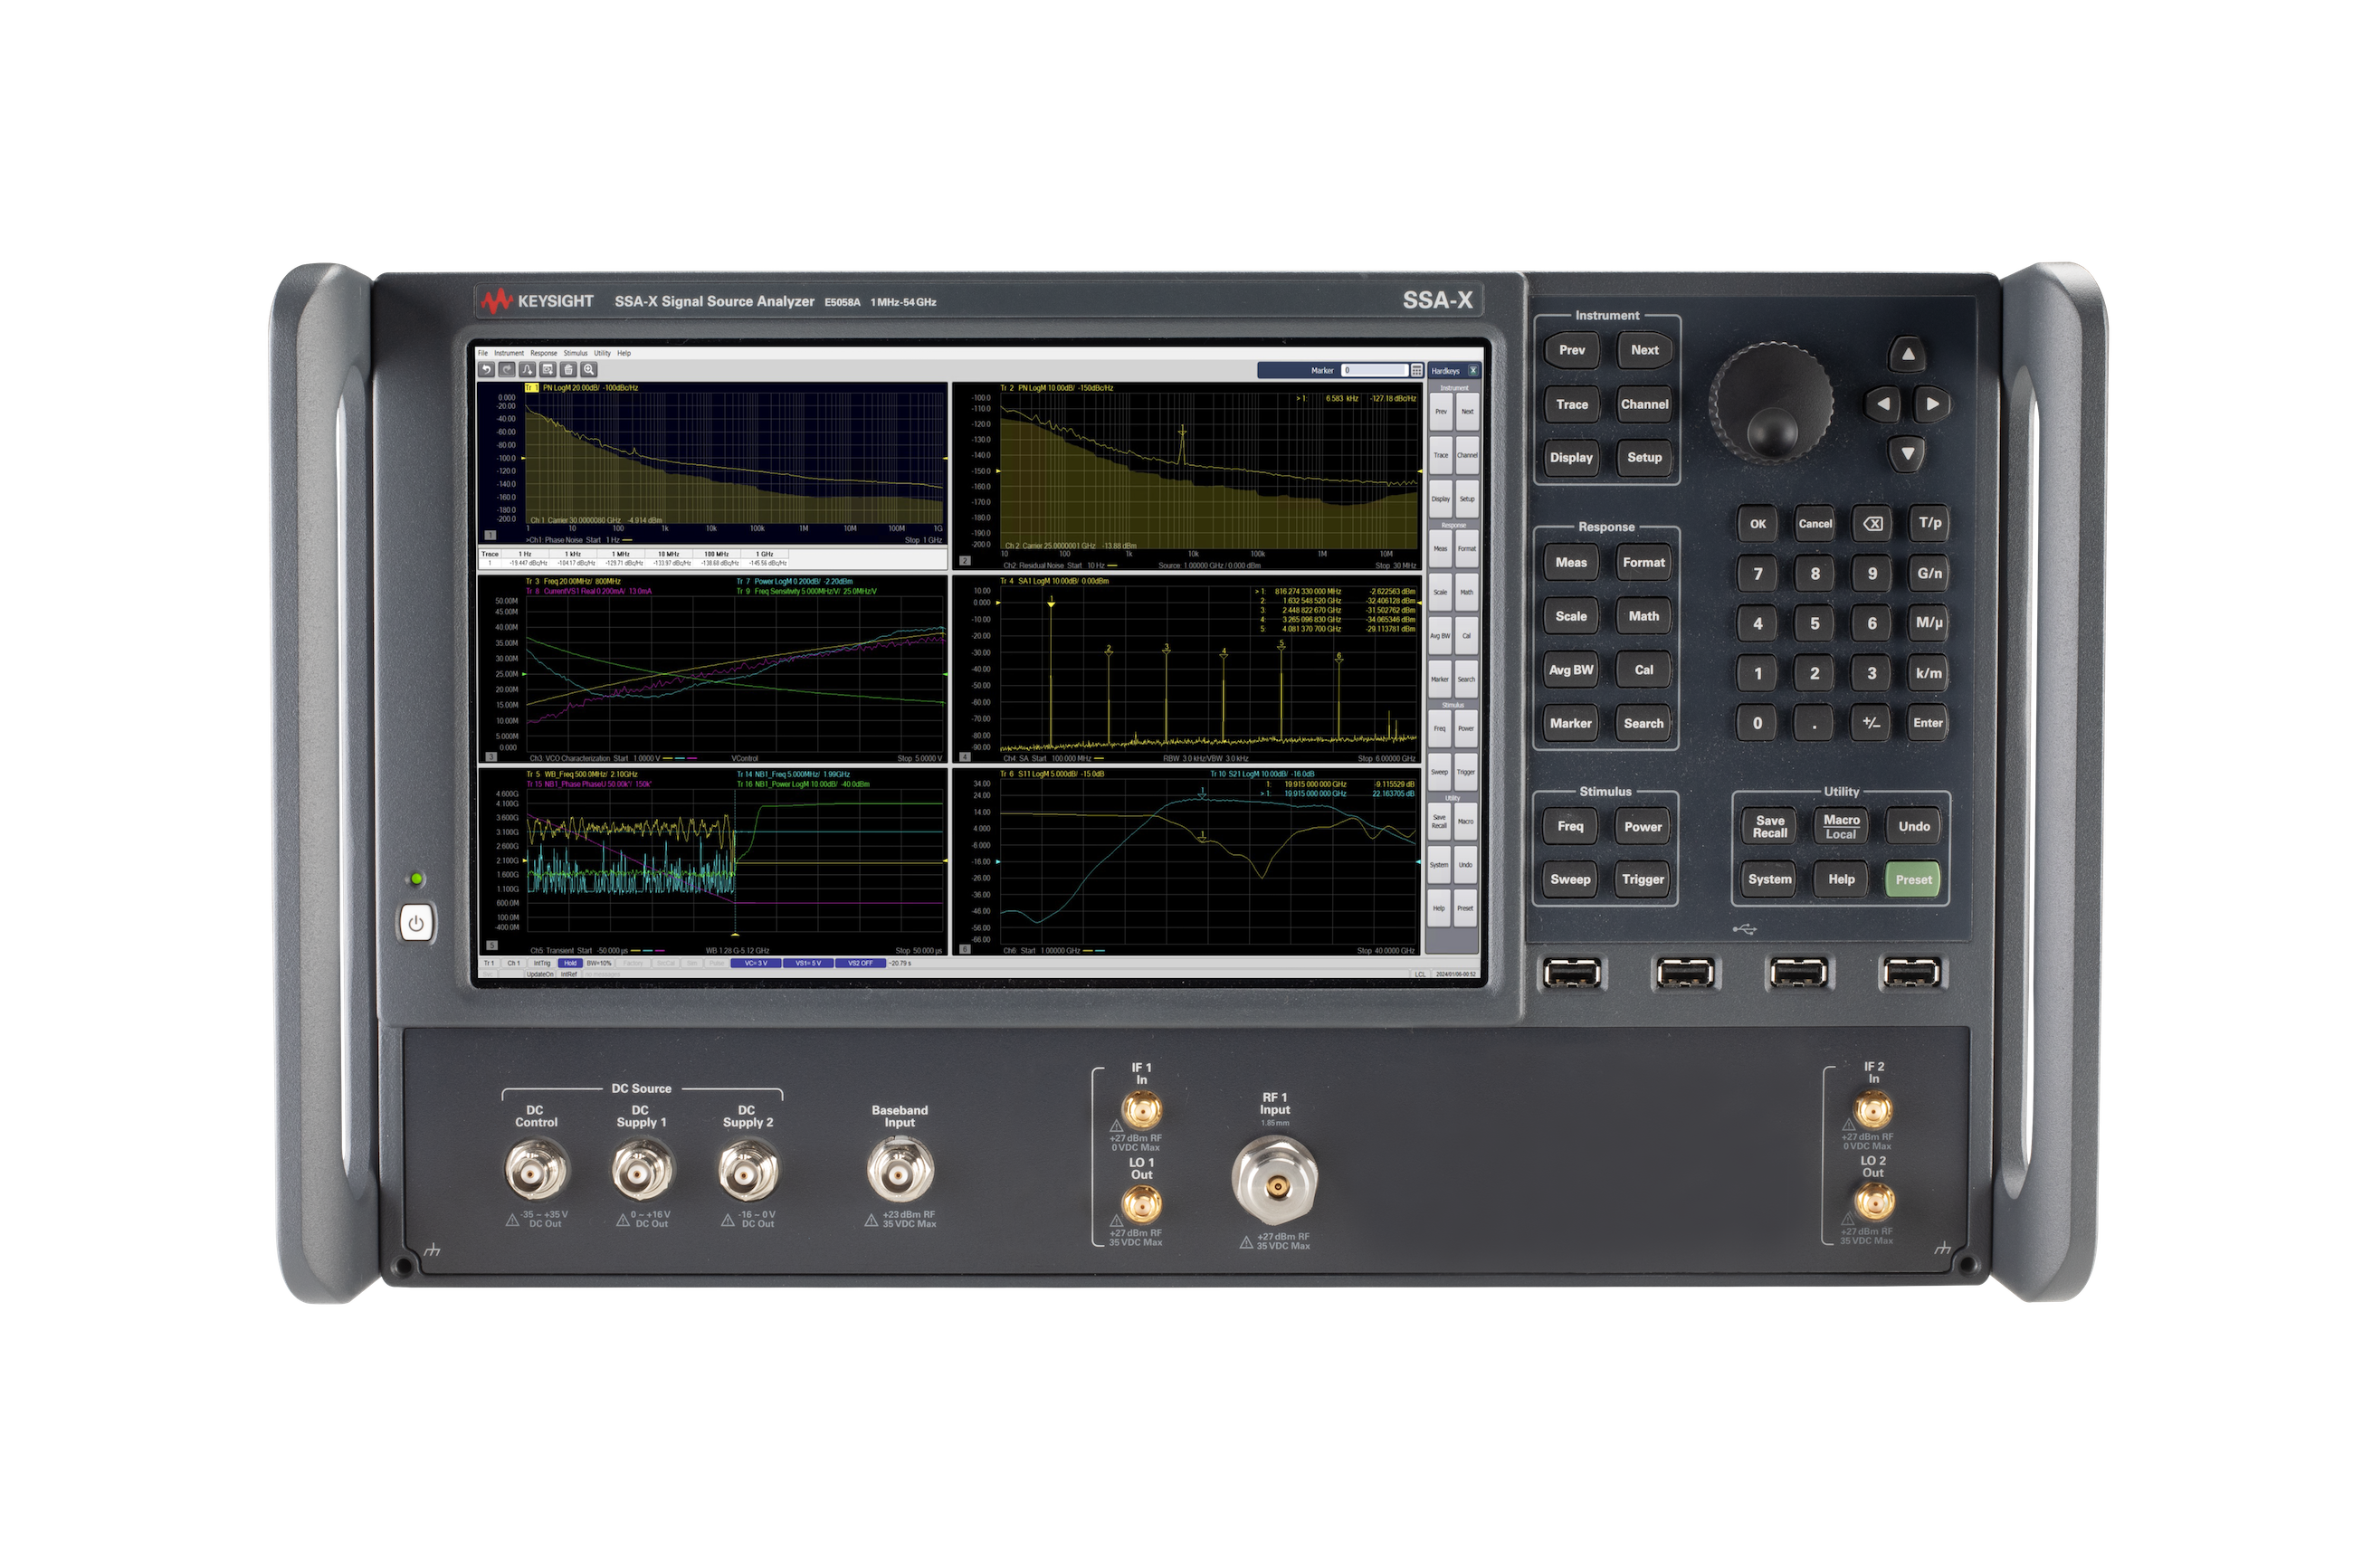
Task: Select the window 6 badge in the S11 plot
Action: click(964, 949)
